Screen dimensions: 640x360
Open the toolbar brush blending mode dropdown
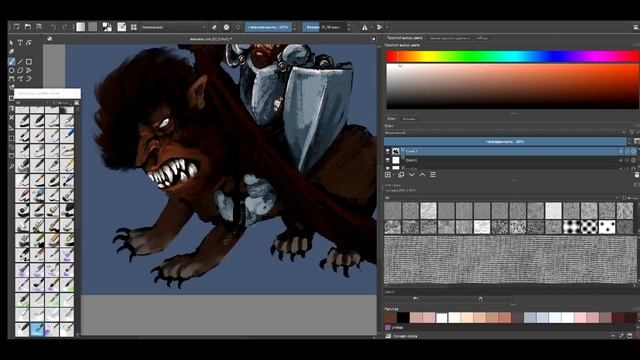[x=173, y=27]
